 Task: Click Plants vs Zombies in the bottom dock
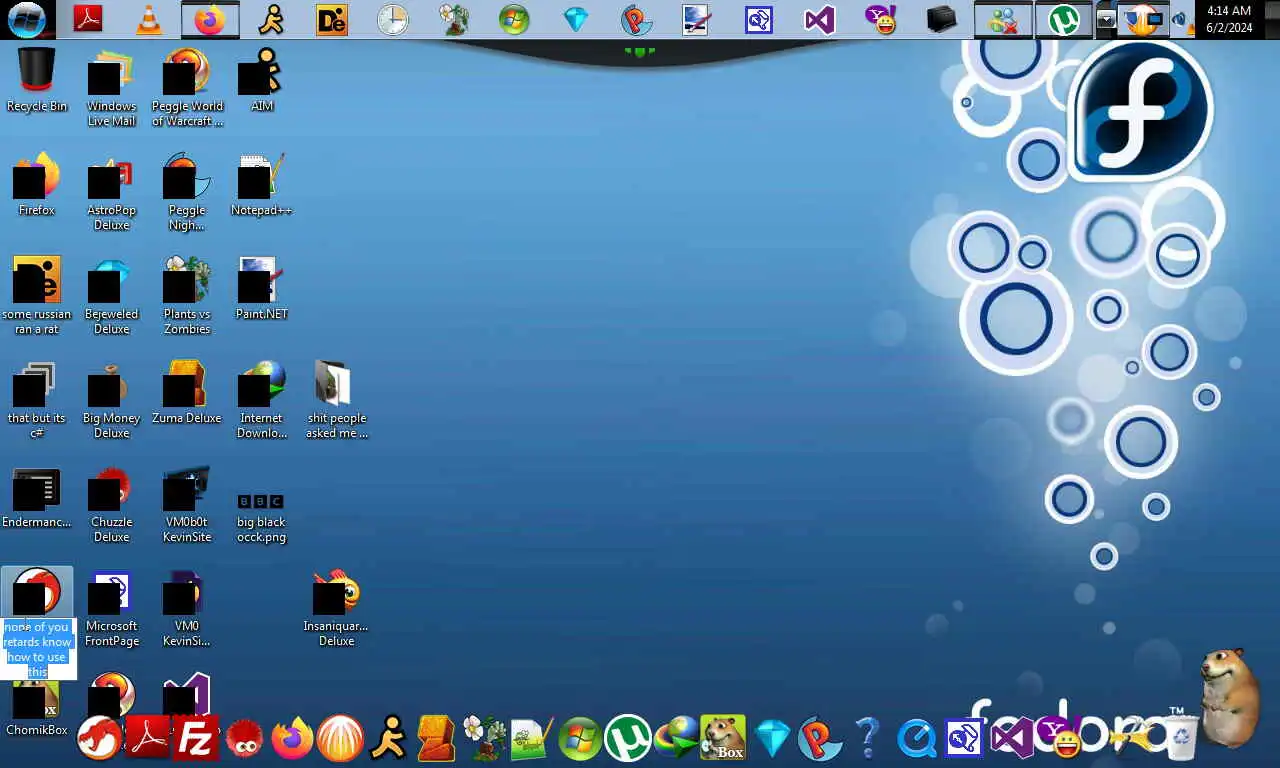(x=484, y=740)
